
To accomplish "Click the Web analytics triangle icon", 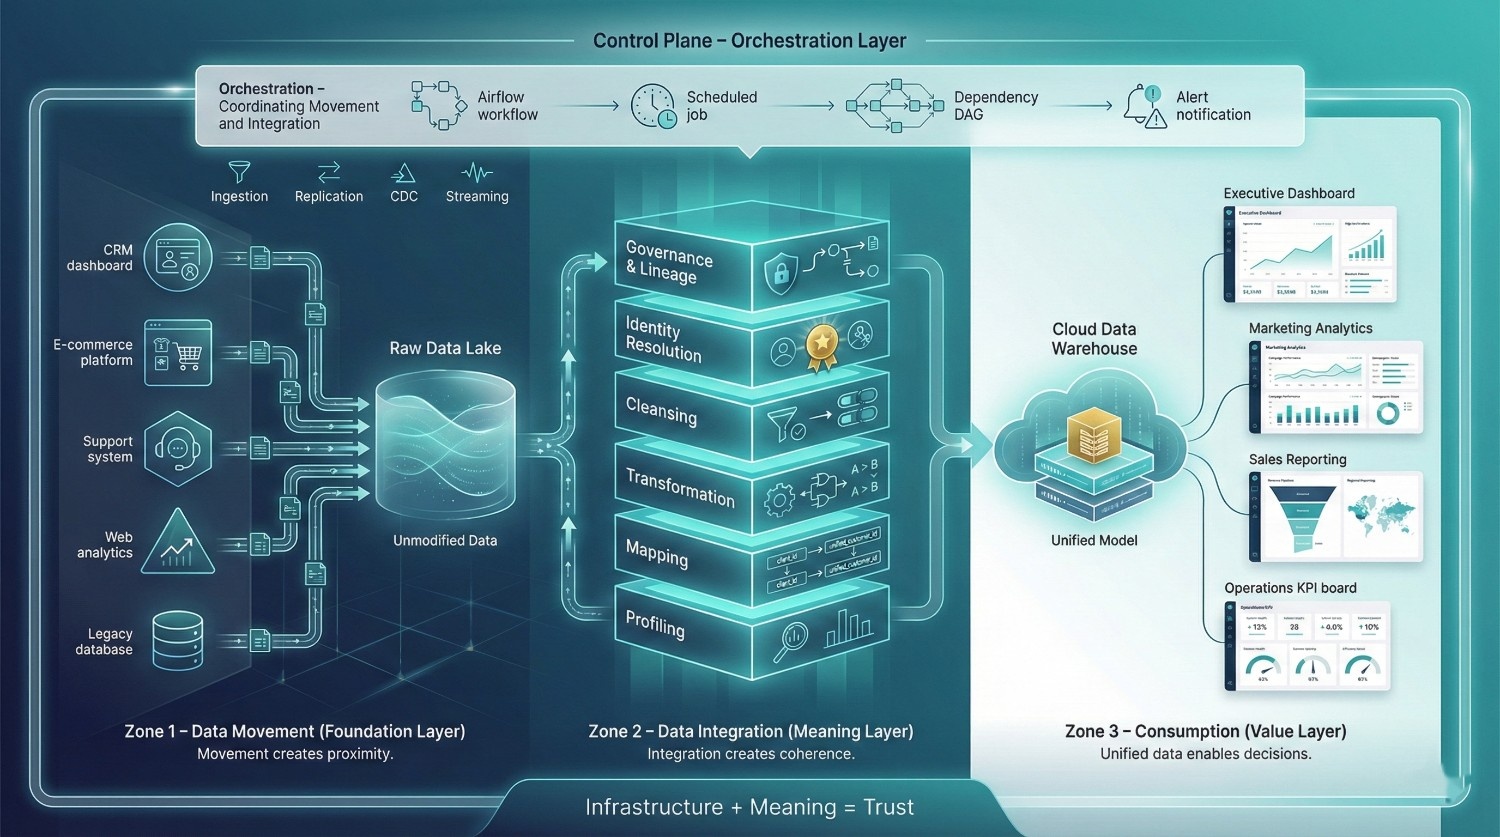I will point(178,544).
